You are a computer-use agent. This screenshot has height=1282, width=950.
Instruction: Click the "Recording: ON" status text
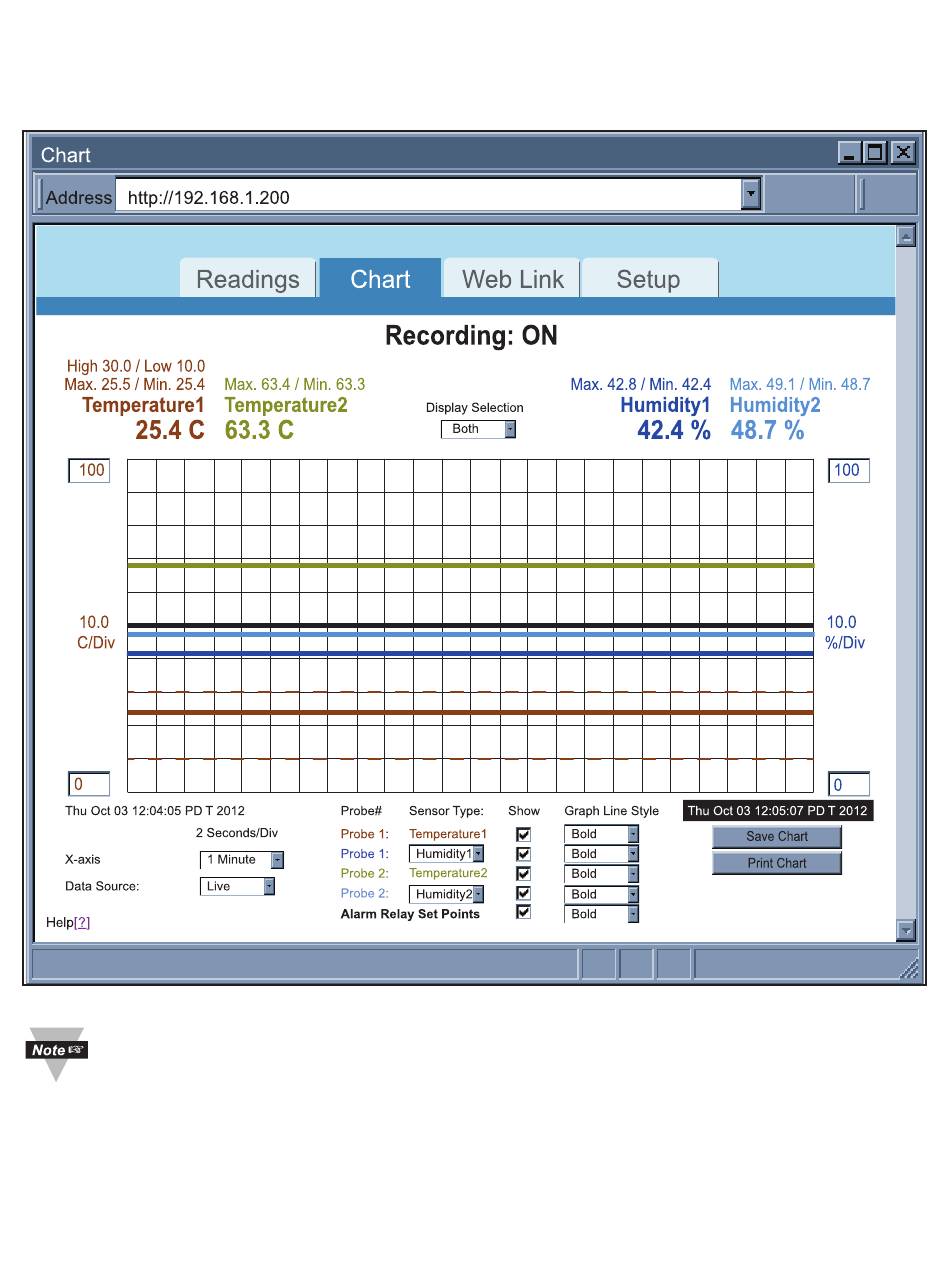click(x=472, y=336)
